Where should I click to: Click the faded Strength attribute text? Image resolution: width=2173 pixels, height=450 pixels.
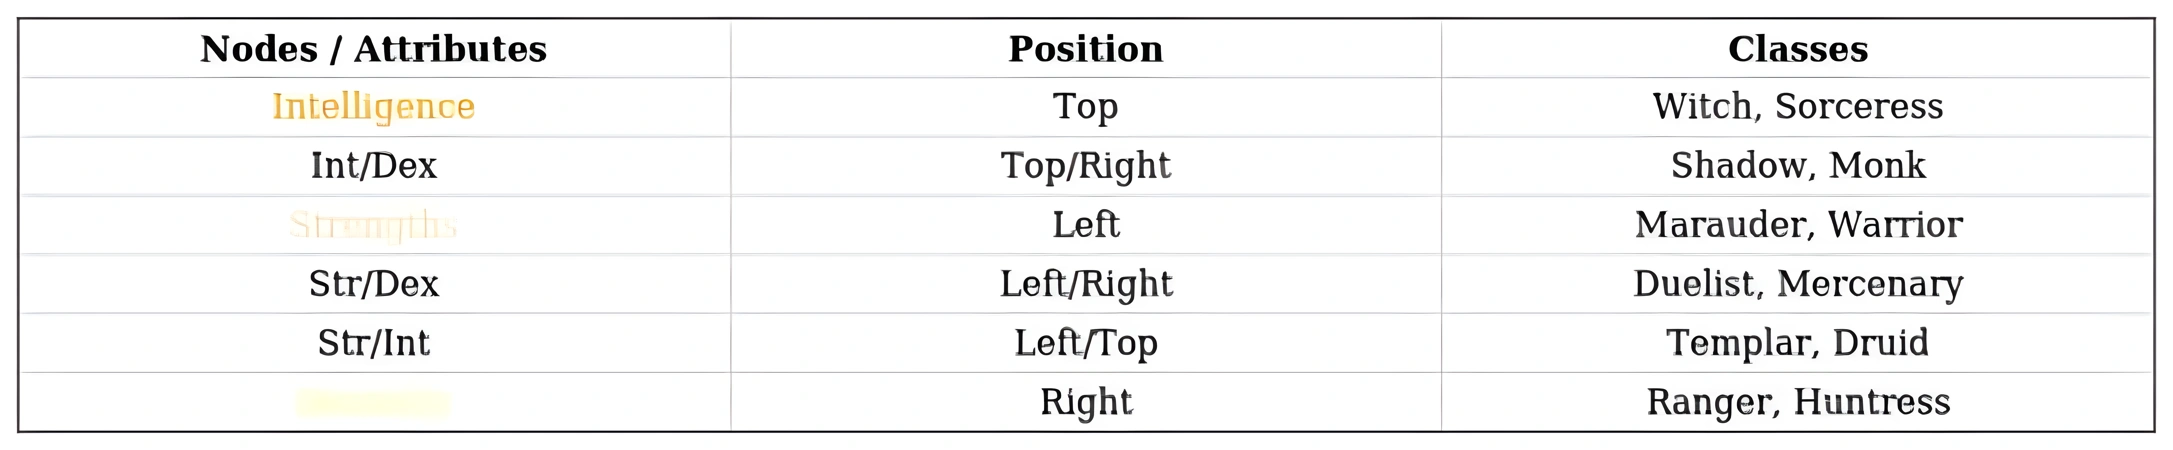(374, 226)
